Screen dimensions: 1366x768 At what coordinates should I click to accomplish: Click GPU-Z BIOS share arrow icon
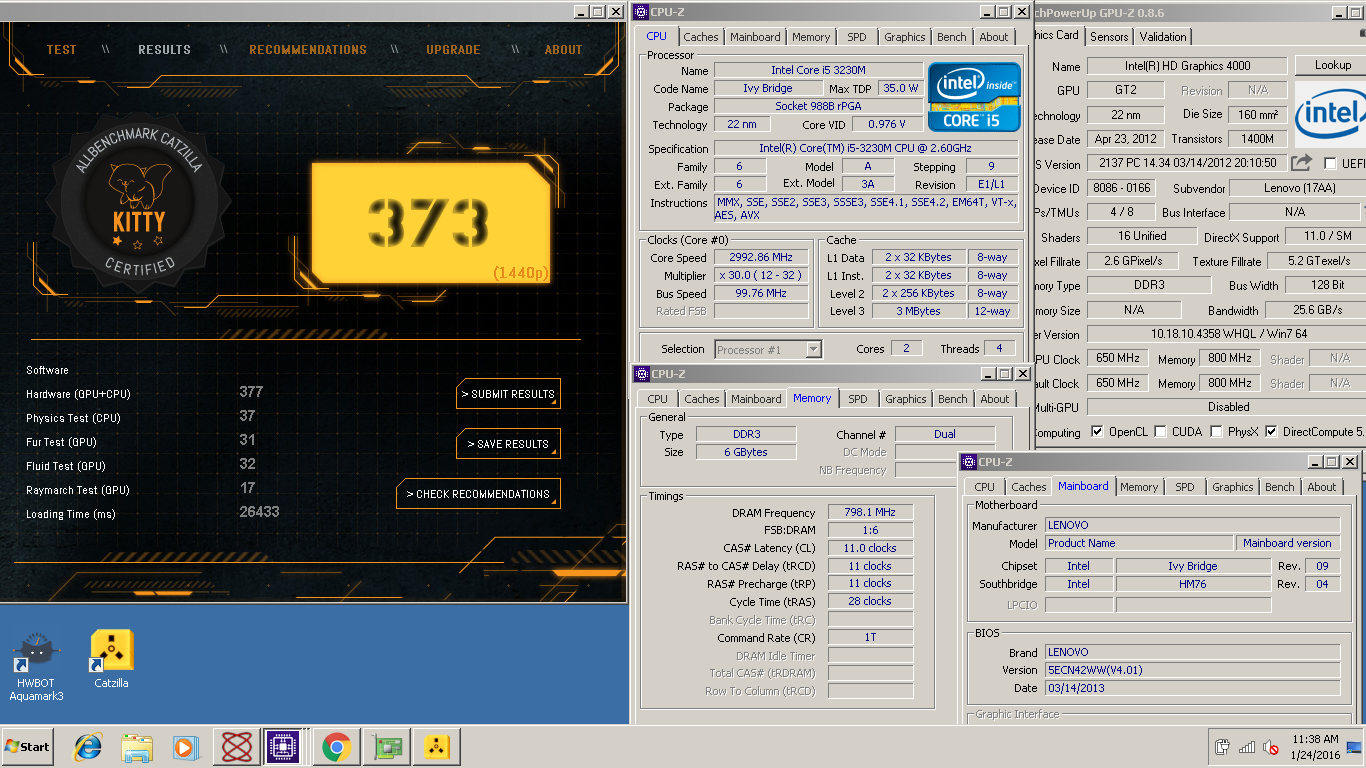[x=1301, y=163]
